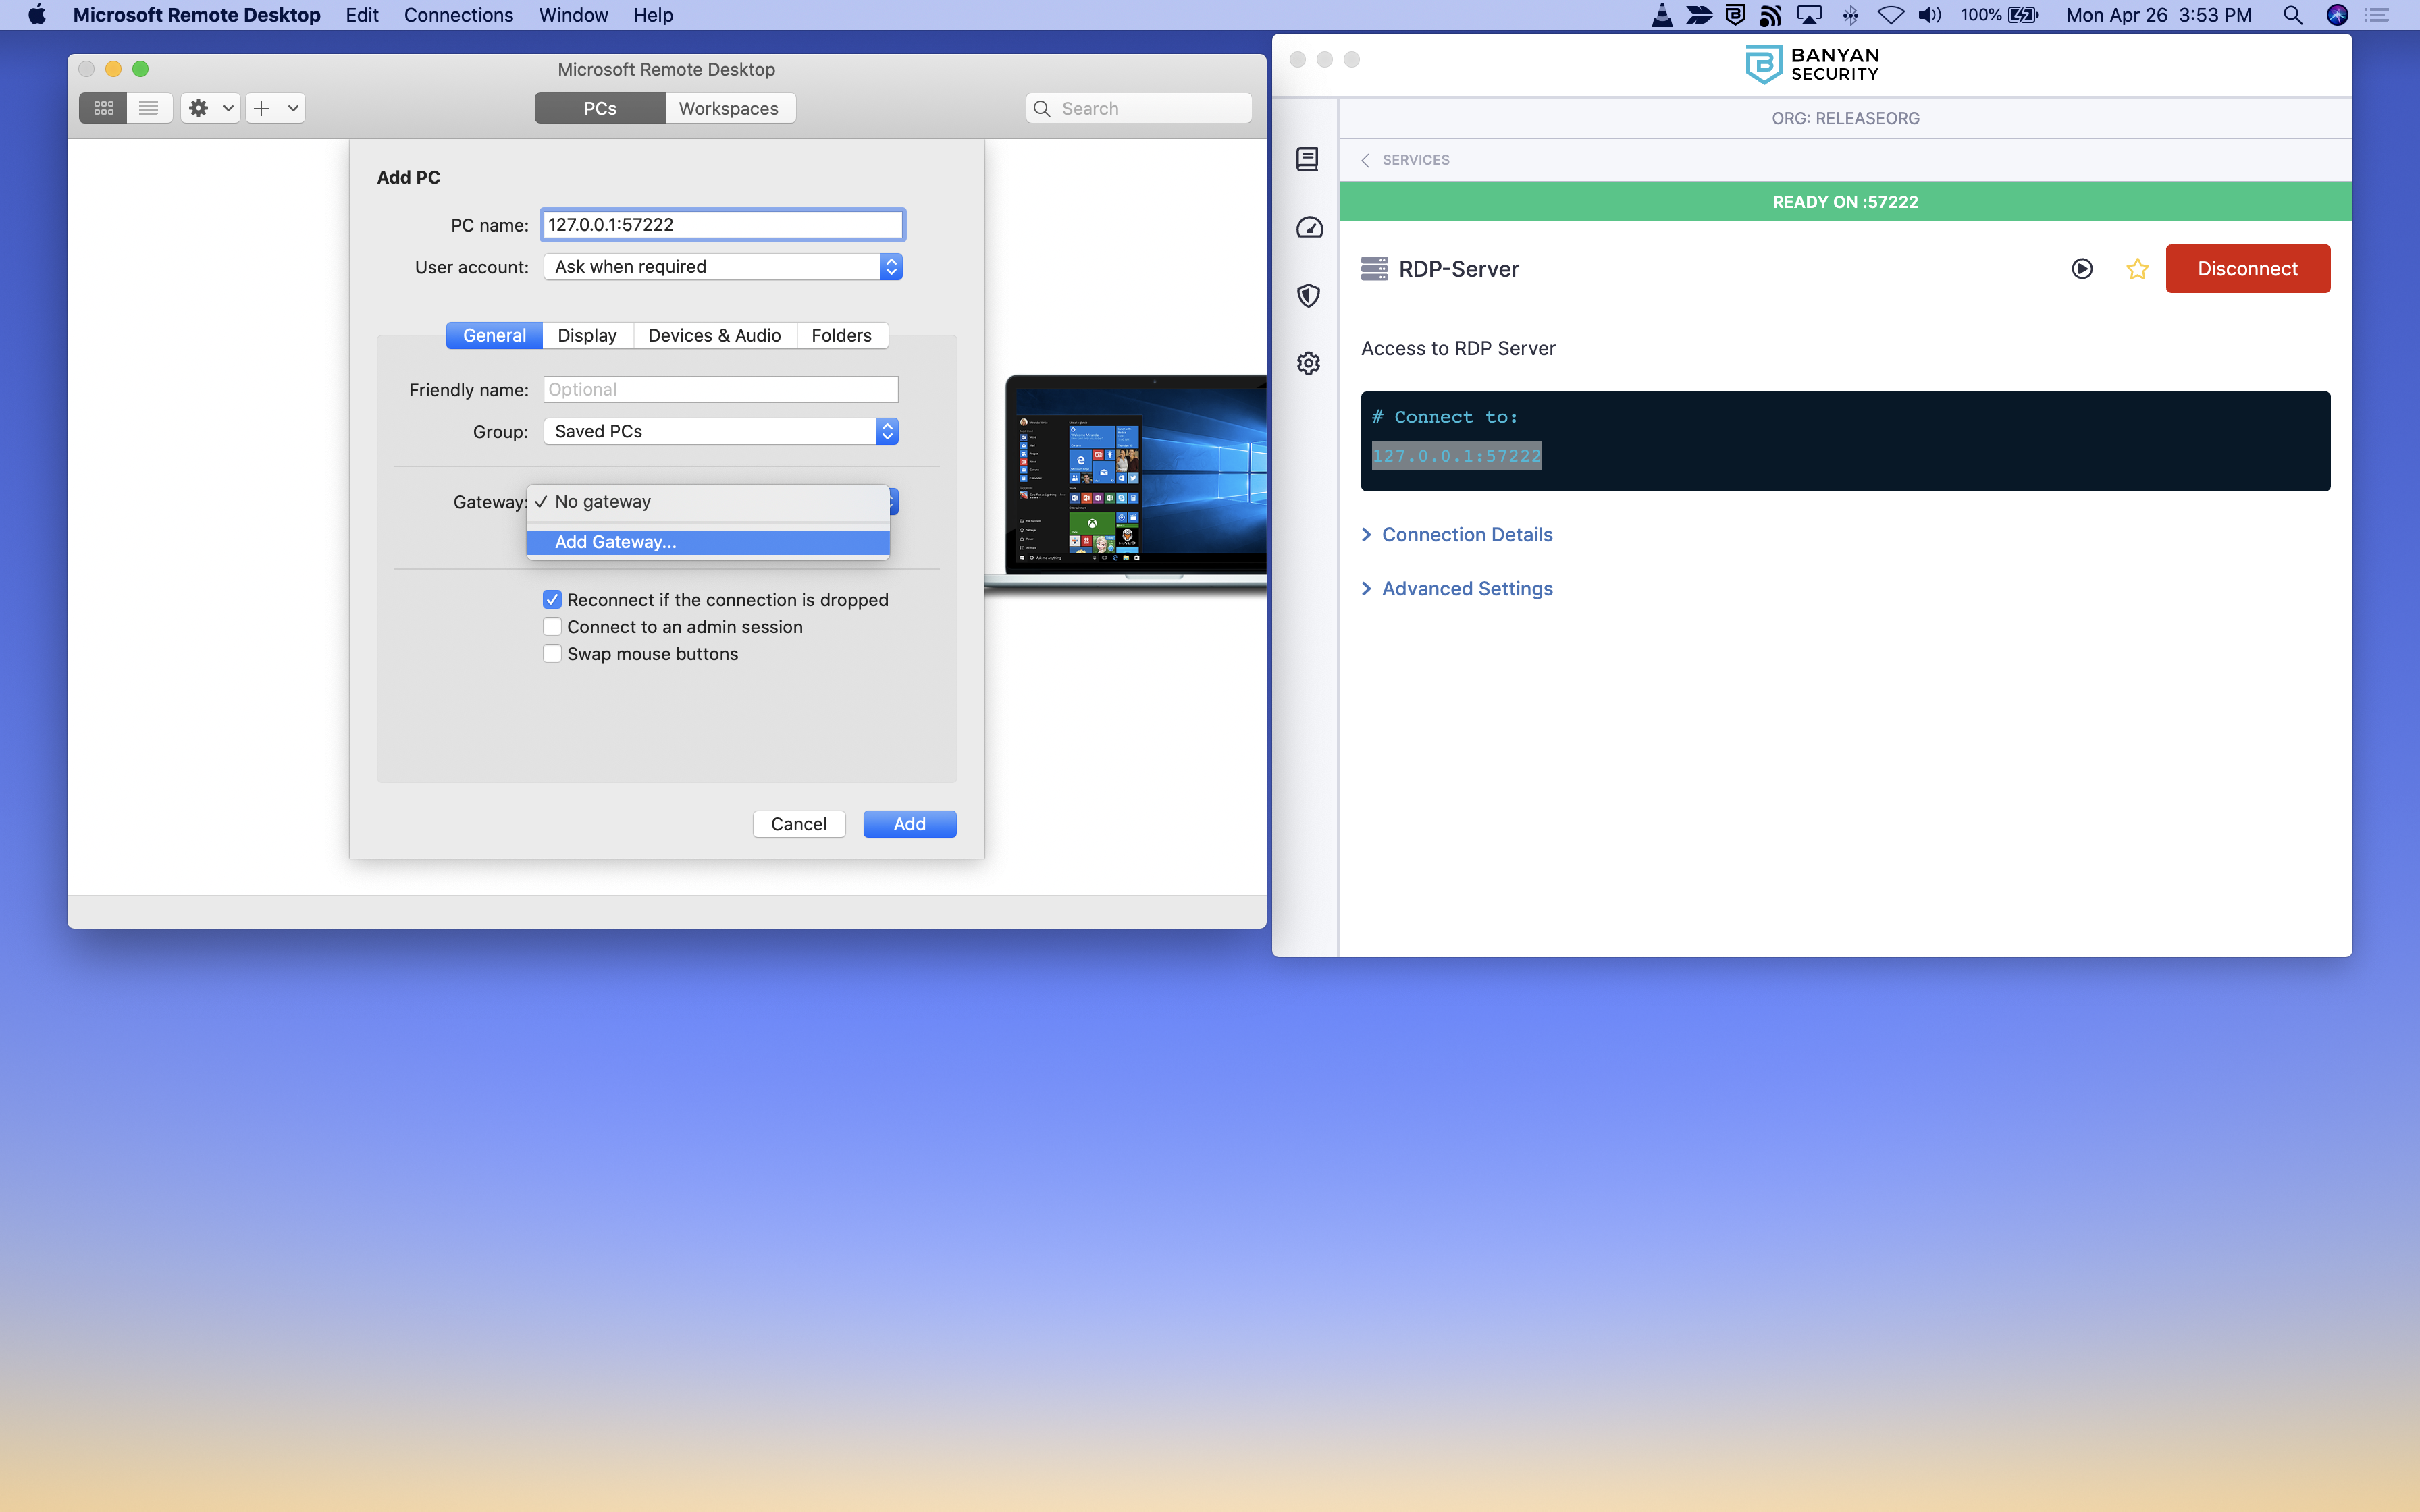This screenshot has height=1512, width=2420.
Task: Click the play icon beside RDP-Server
Action: click(x=2082, y=269)
